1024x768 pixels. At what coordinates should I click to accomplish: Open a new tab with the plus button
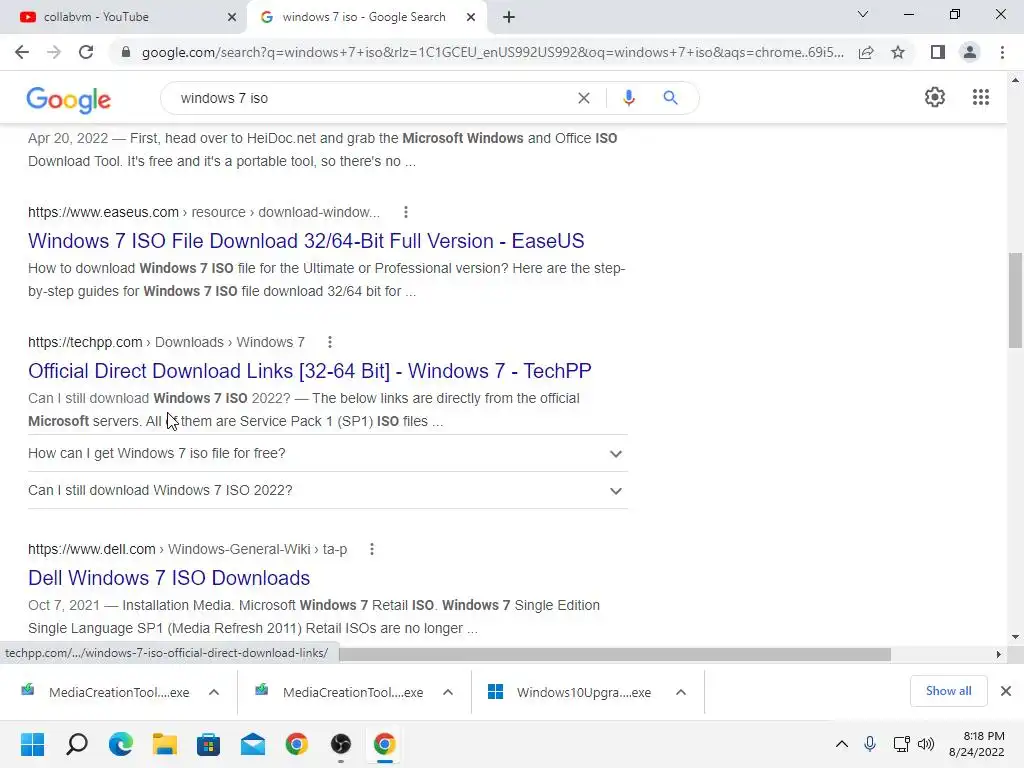(x=509, y=17)
